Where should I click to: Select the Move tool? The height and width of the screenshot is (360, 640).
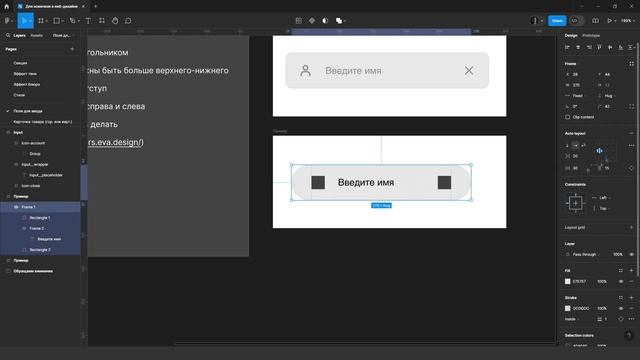(x=24, y=20)
